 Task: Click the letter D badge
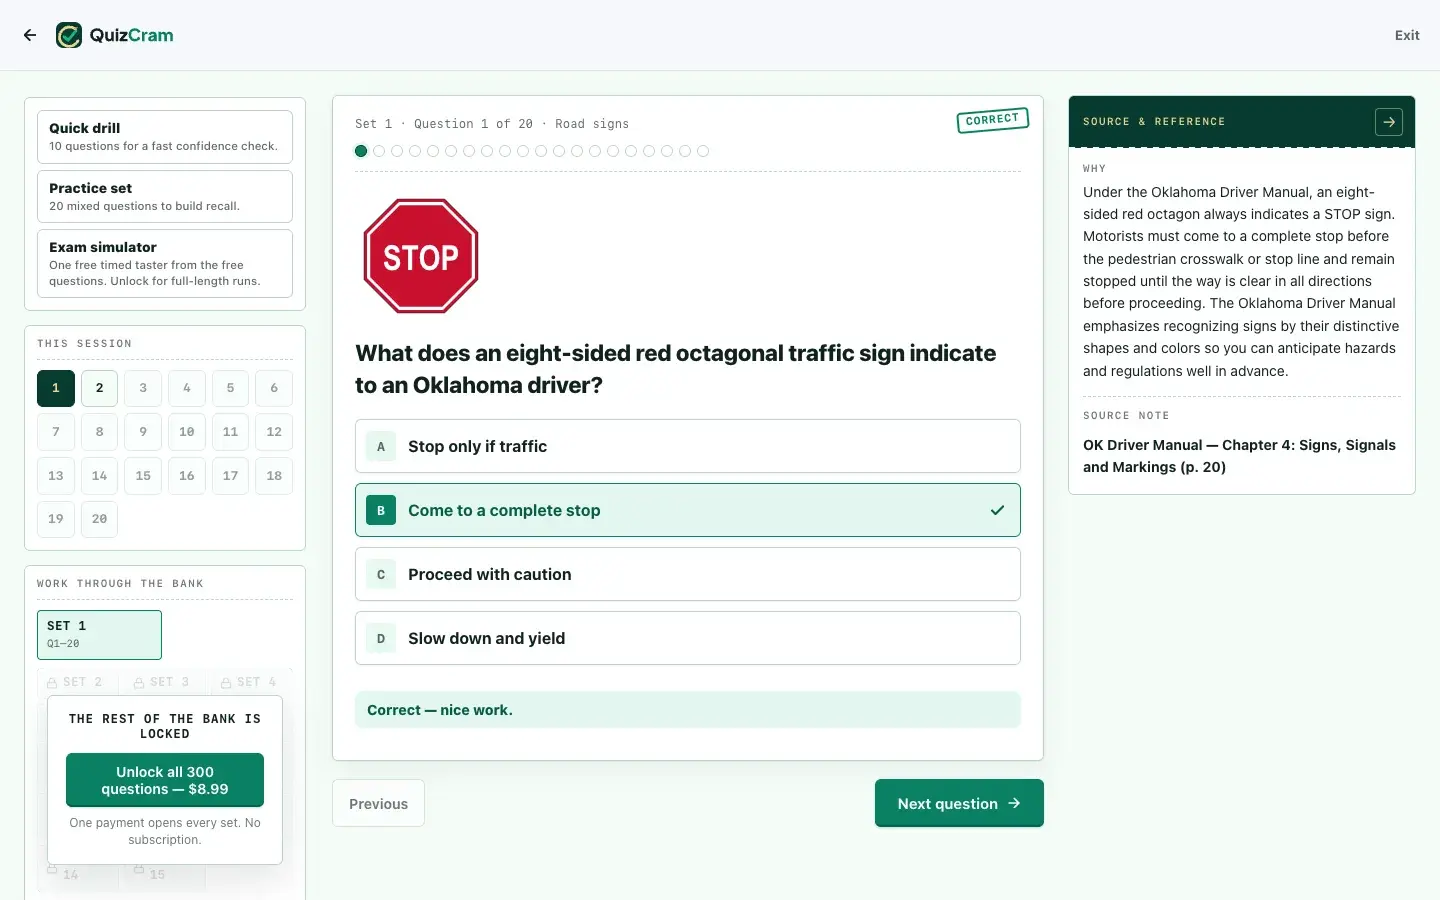[381, 638]
